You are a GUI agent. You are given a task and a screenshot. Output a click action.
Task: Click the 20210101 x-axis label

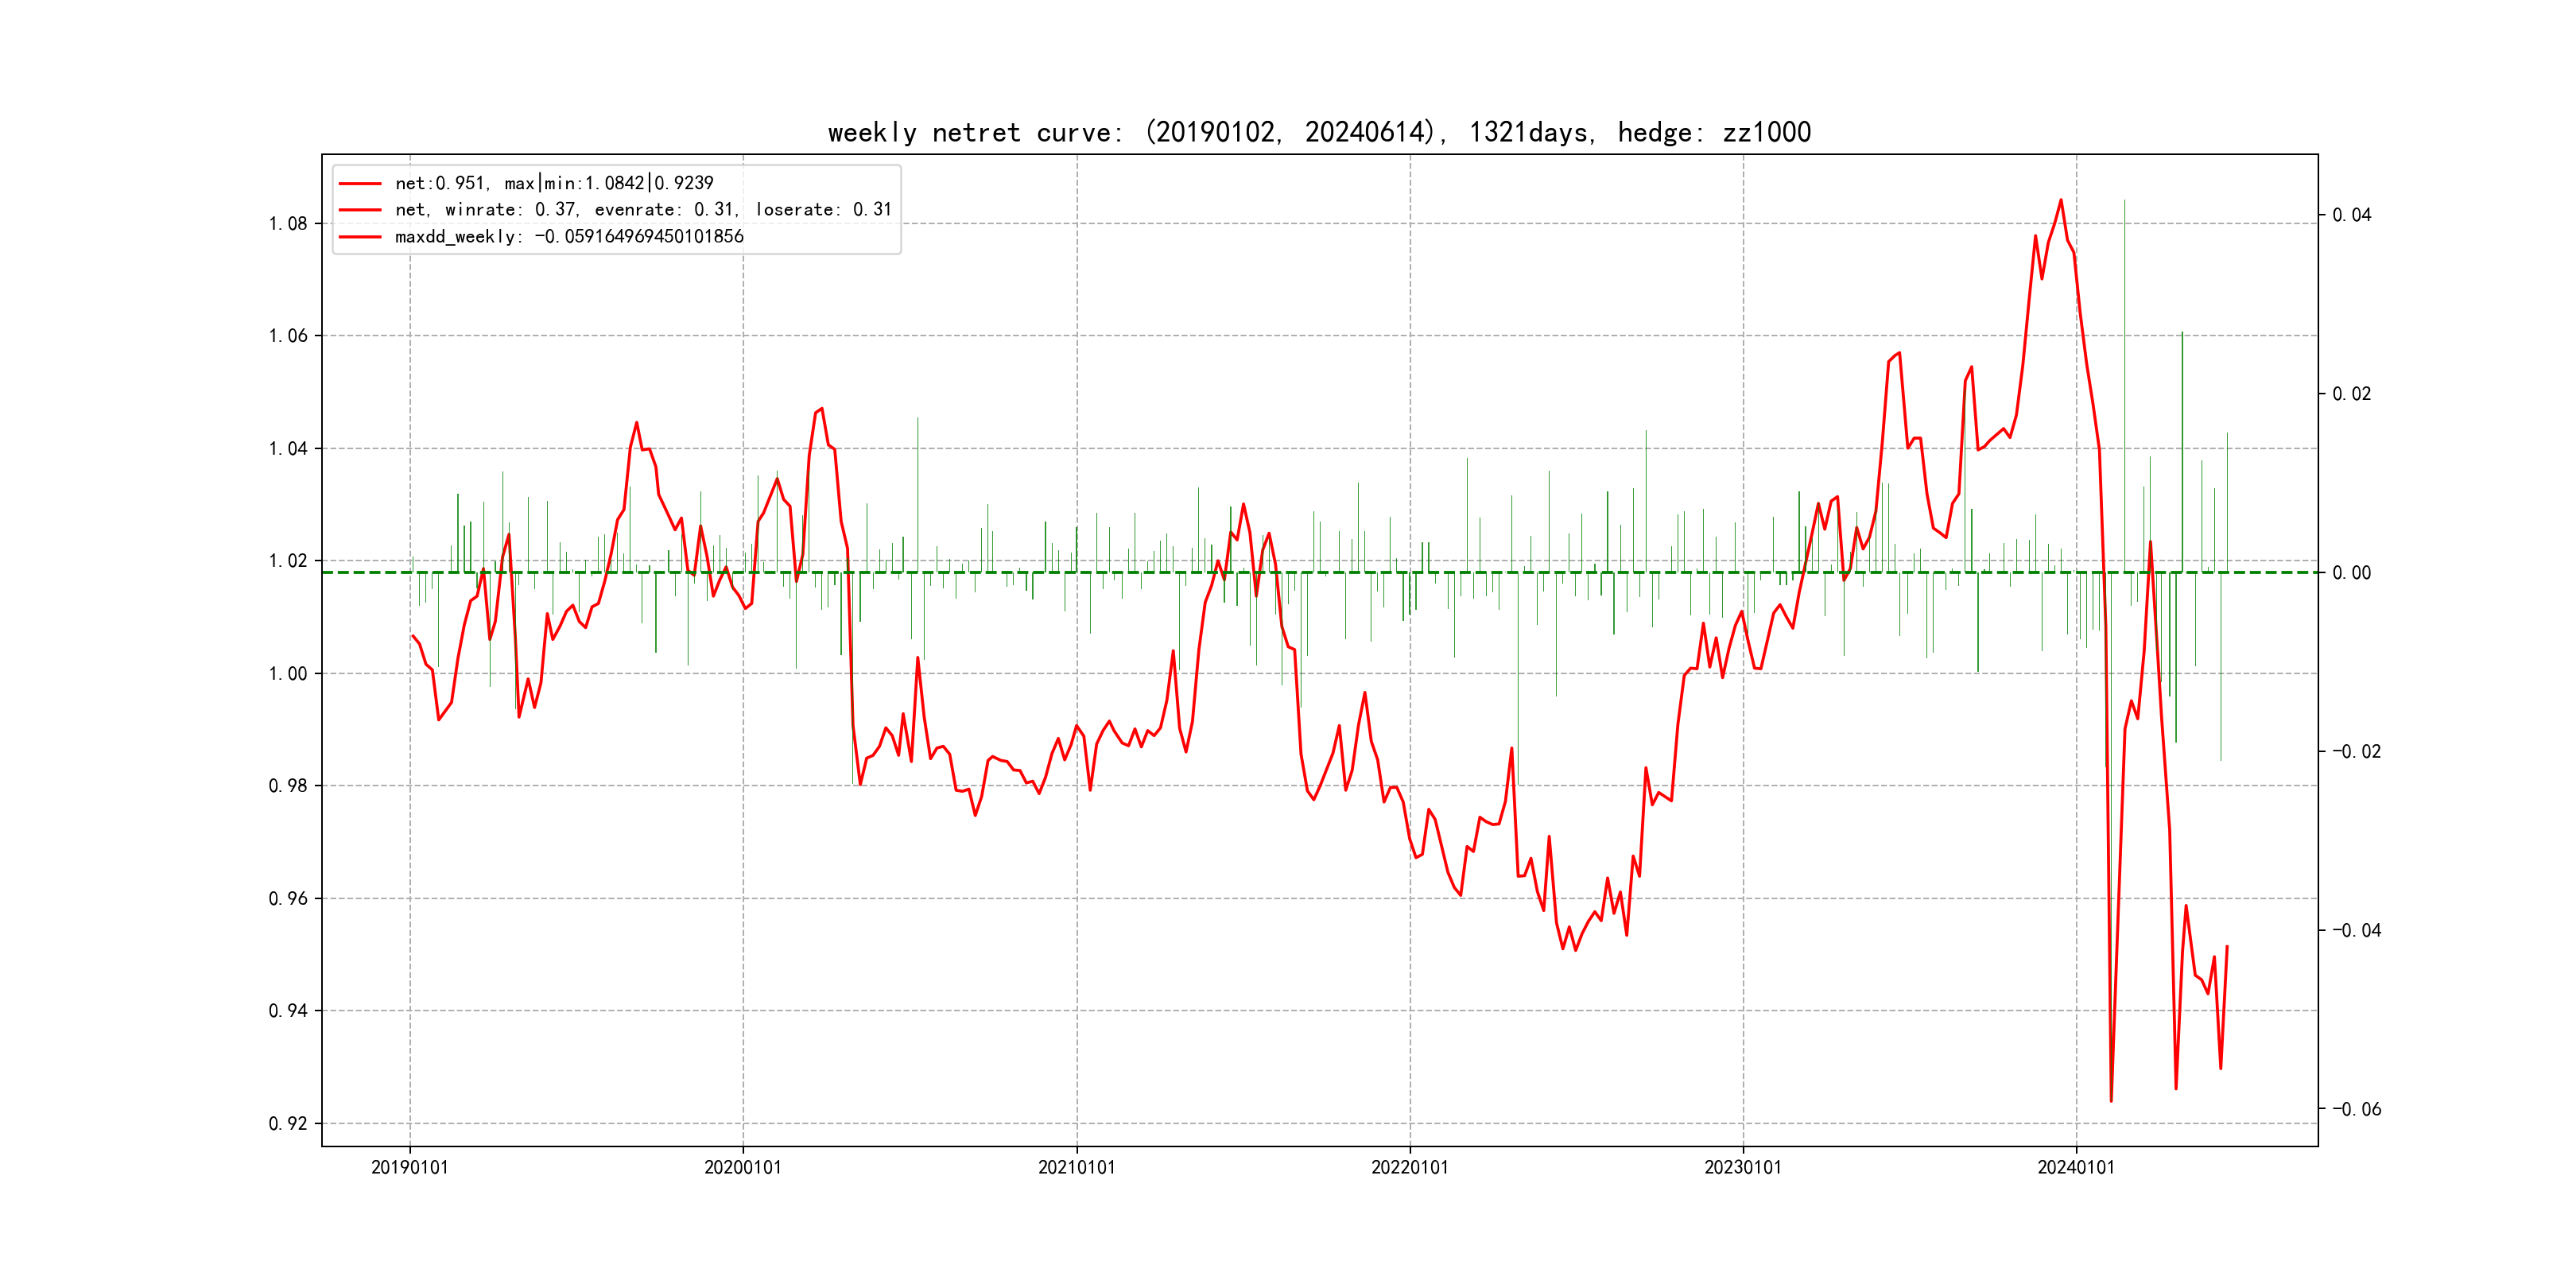coord(1076,1168)
